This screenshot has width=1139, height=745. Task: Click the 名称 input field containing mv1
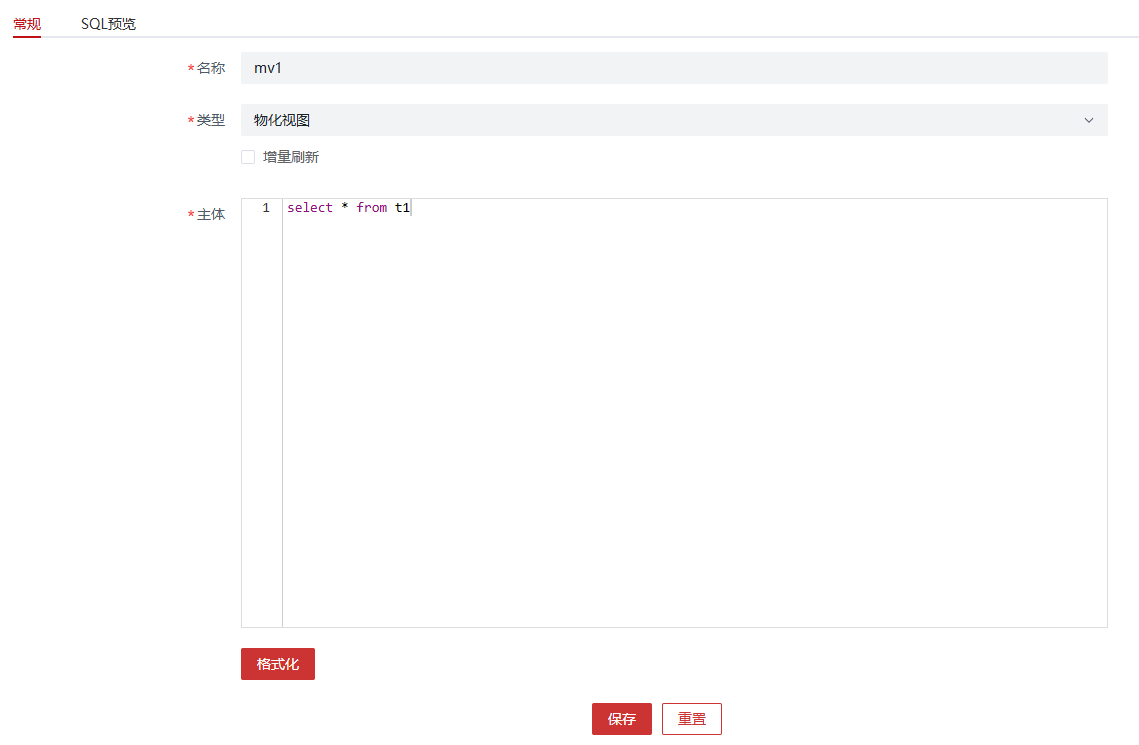(x=673, y=68)
